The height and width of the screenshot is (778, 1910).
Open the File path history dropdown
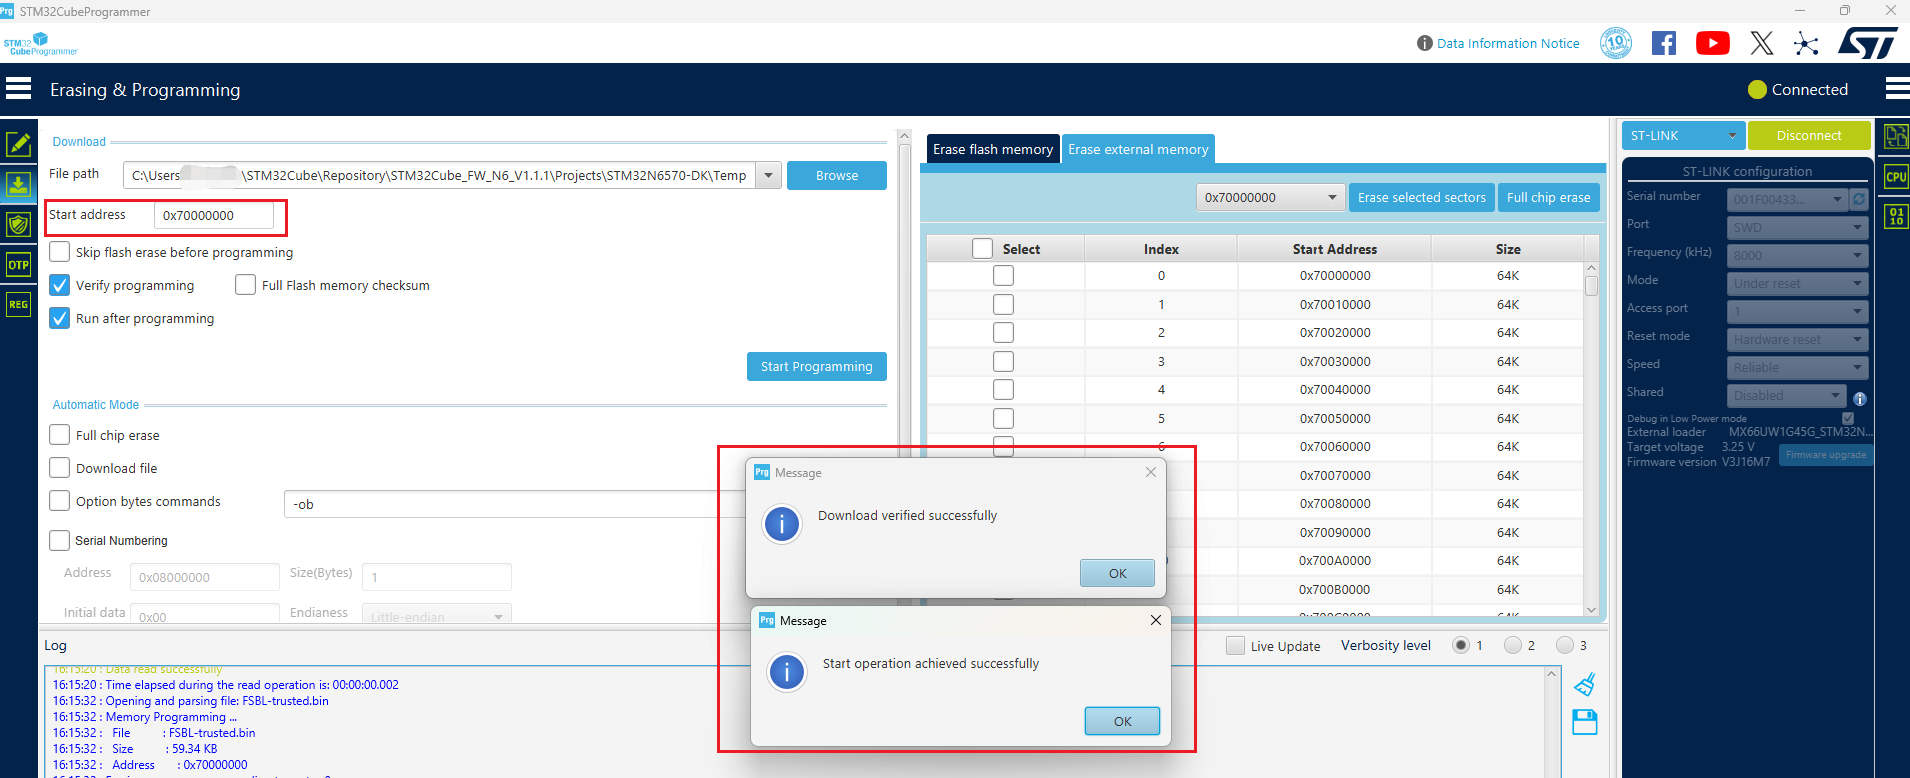[x=768, y=175]
